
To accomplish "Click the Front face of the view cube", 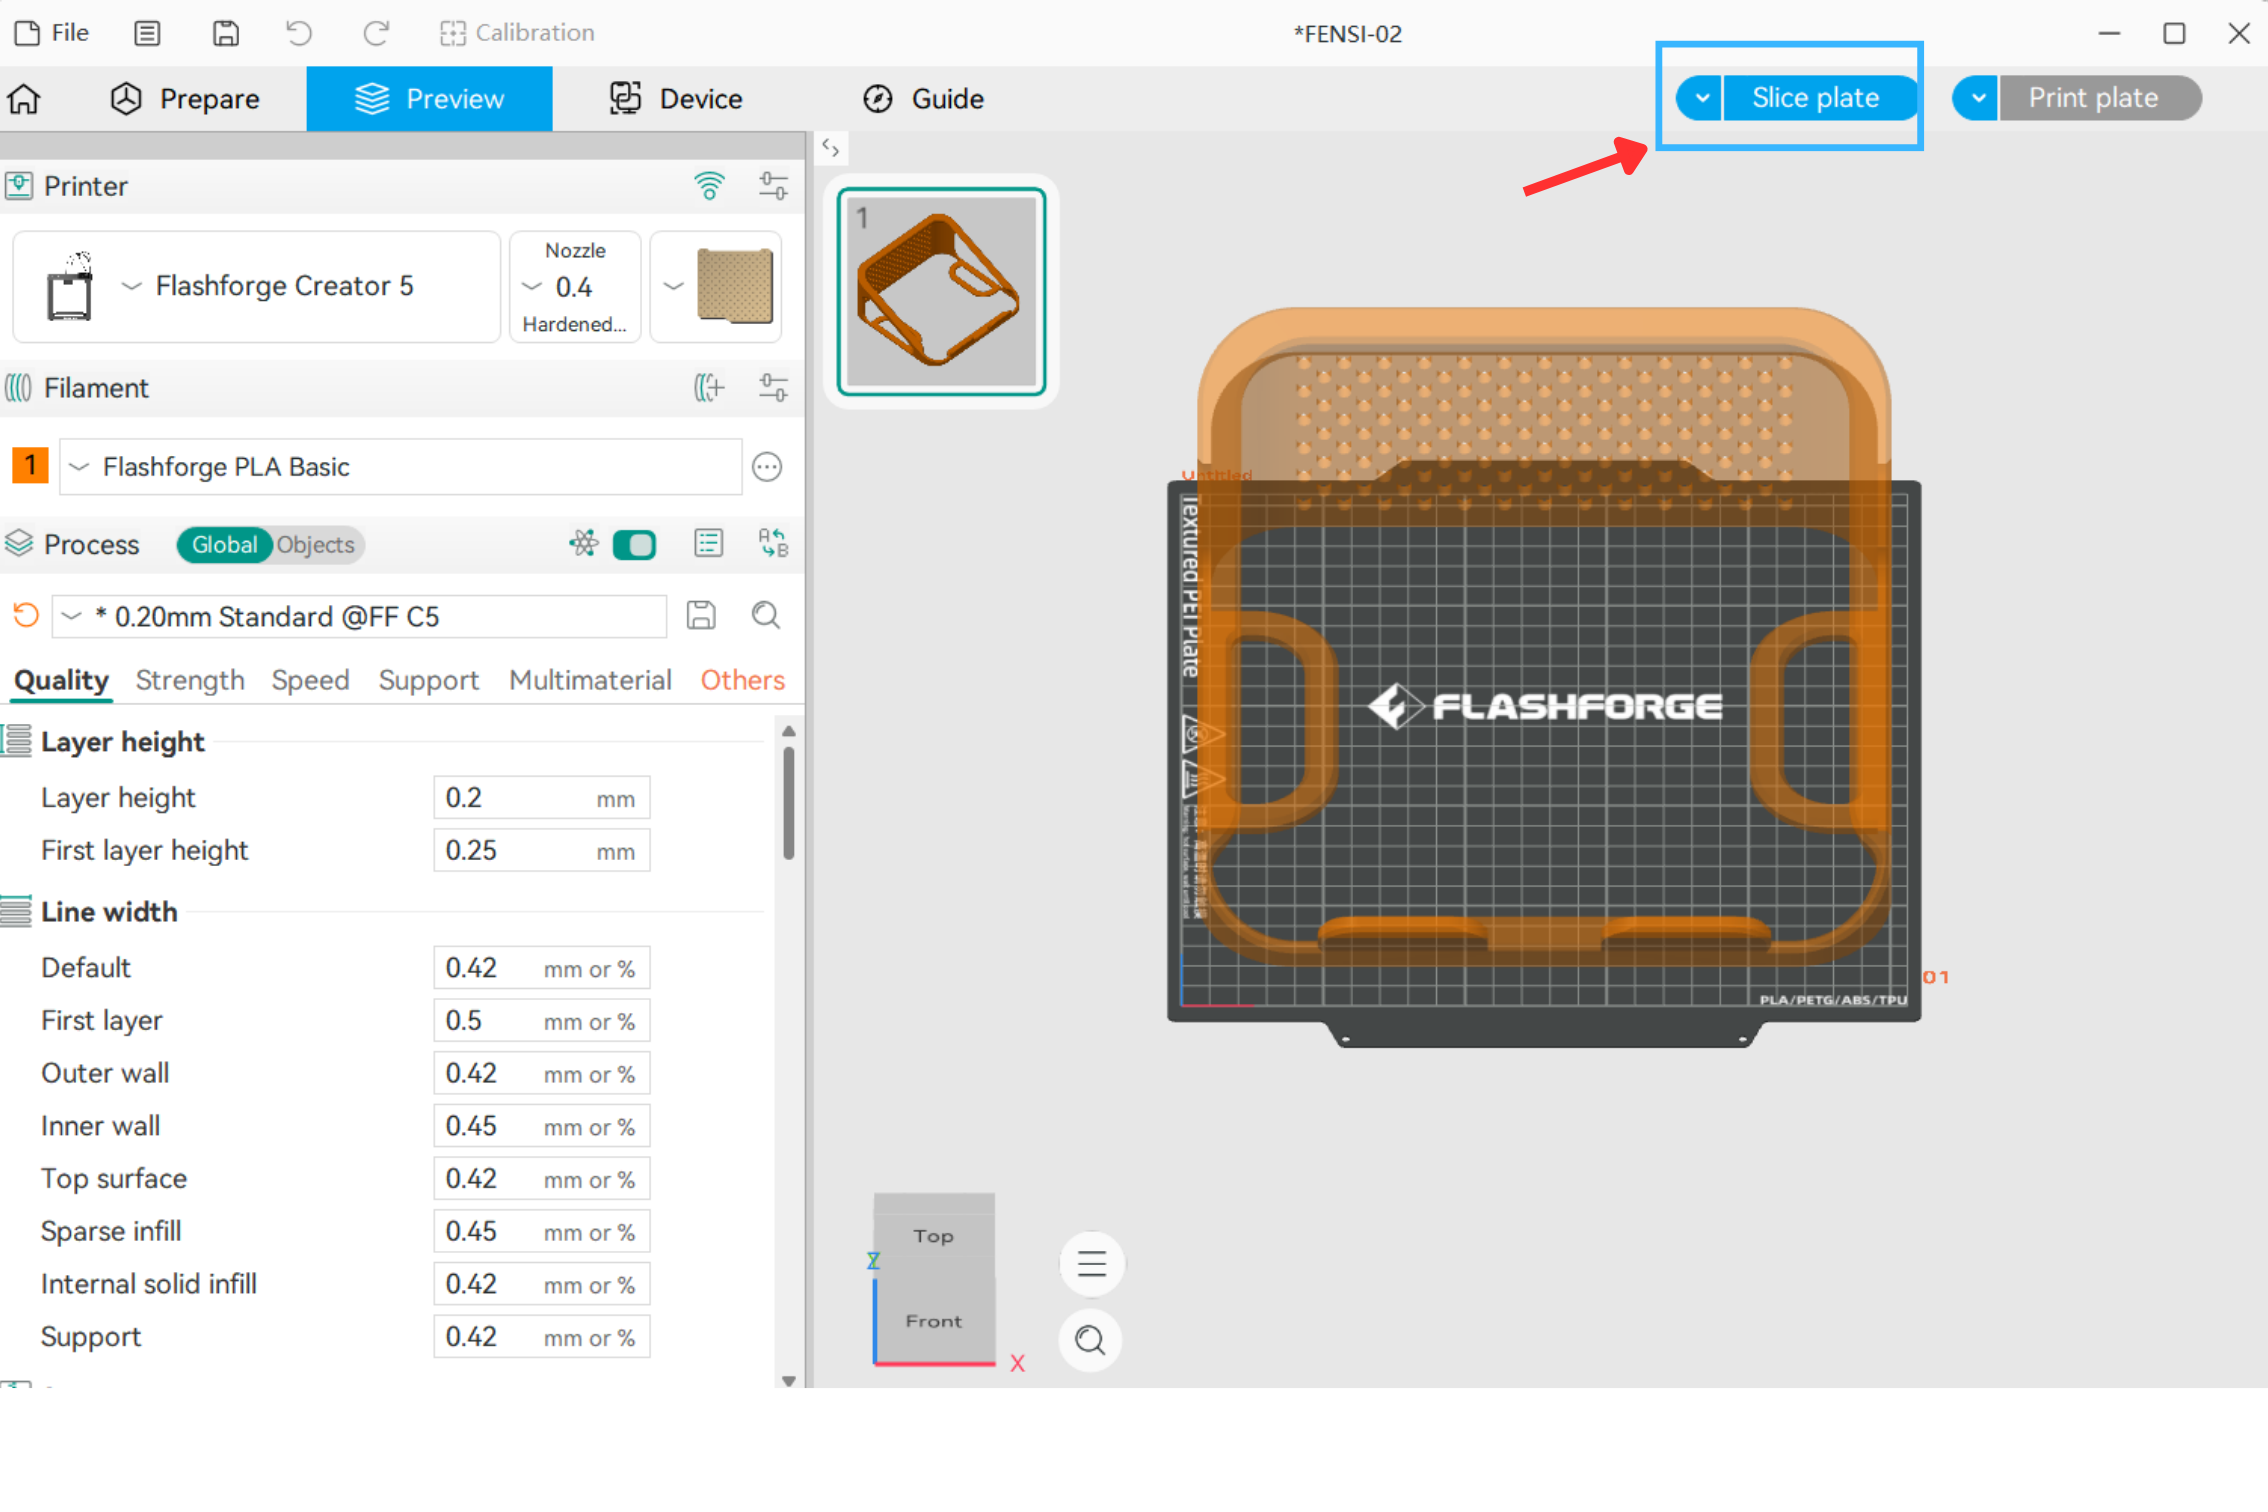I will [934, 1321].
